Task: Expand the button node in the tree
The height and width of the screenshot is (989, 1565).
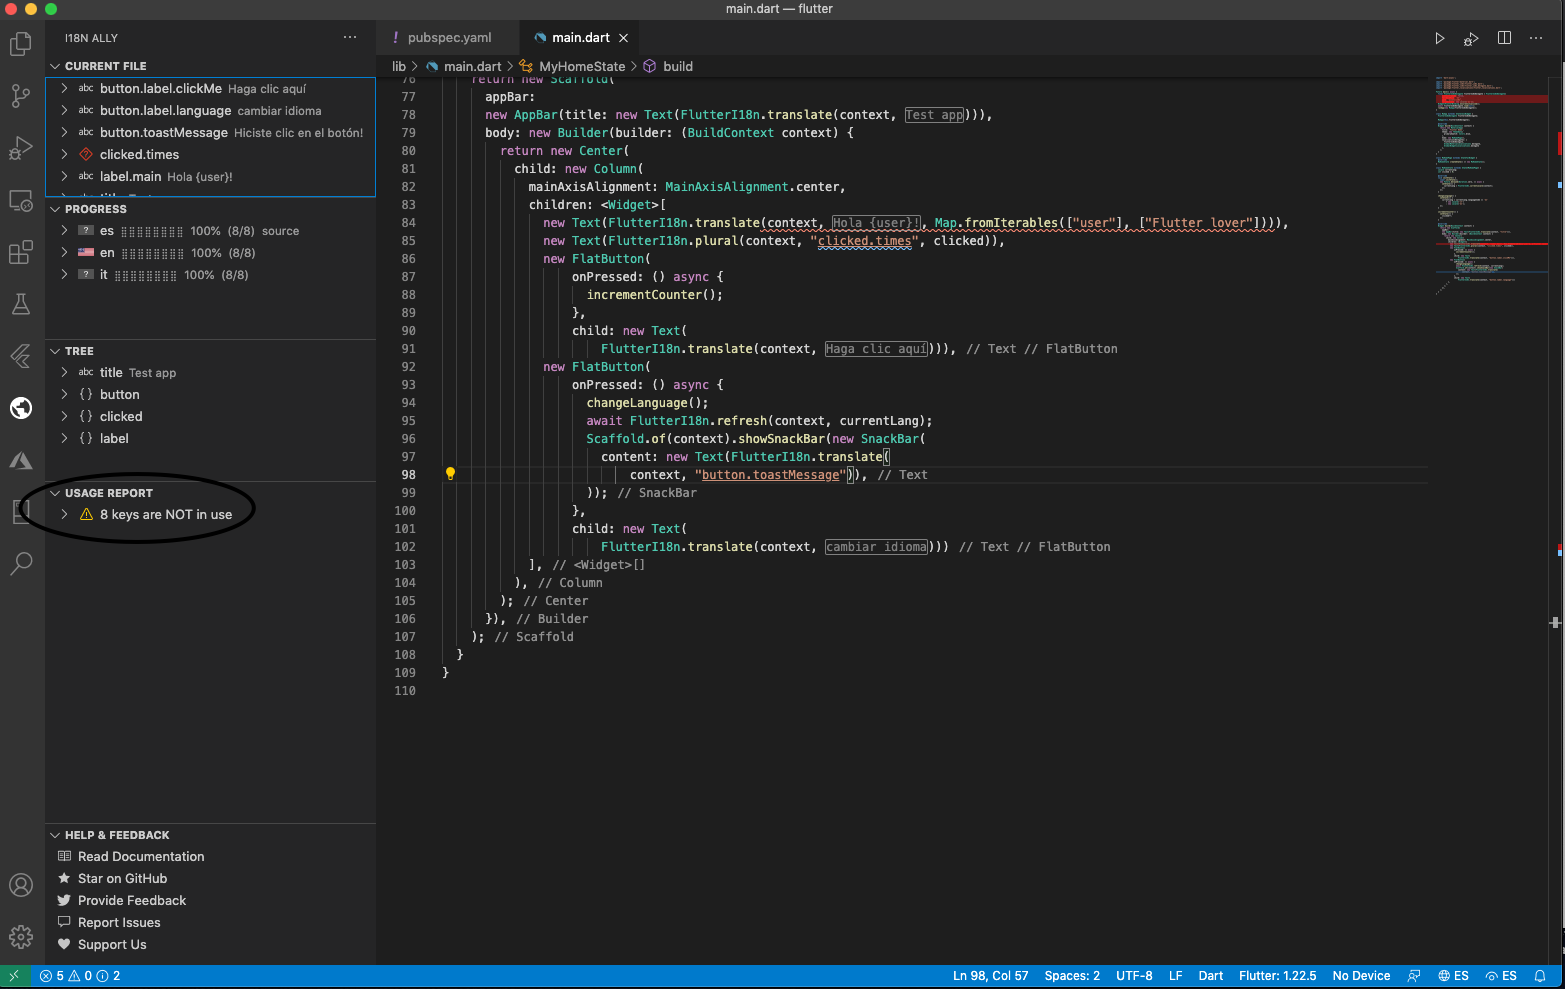Action: point(65,394)
